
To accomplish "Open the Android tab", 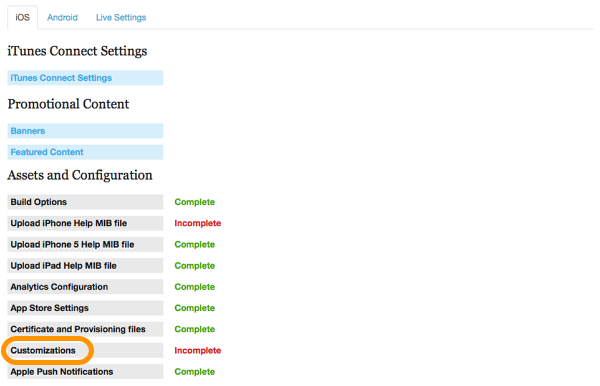I will pos(62,18).
